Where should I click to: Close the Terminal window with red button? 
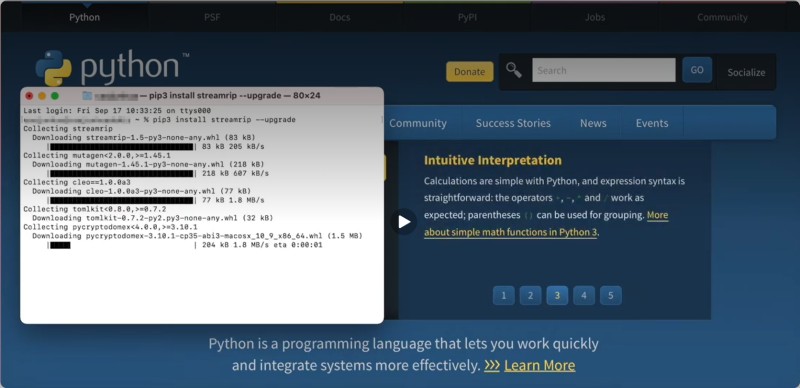(x=29, y=95)
